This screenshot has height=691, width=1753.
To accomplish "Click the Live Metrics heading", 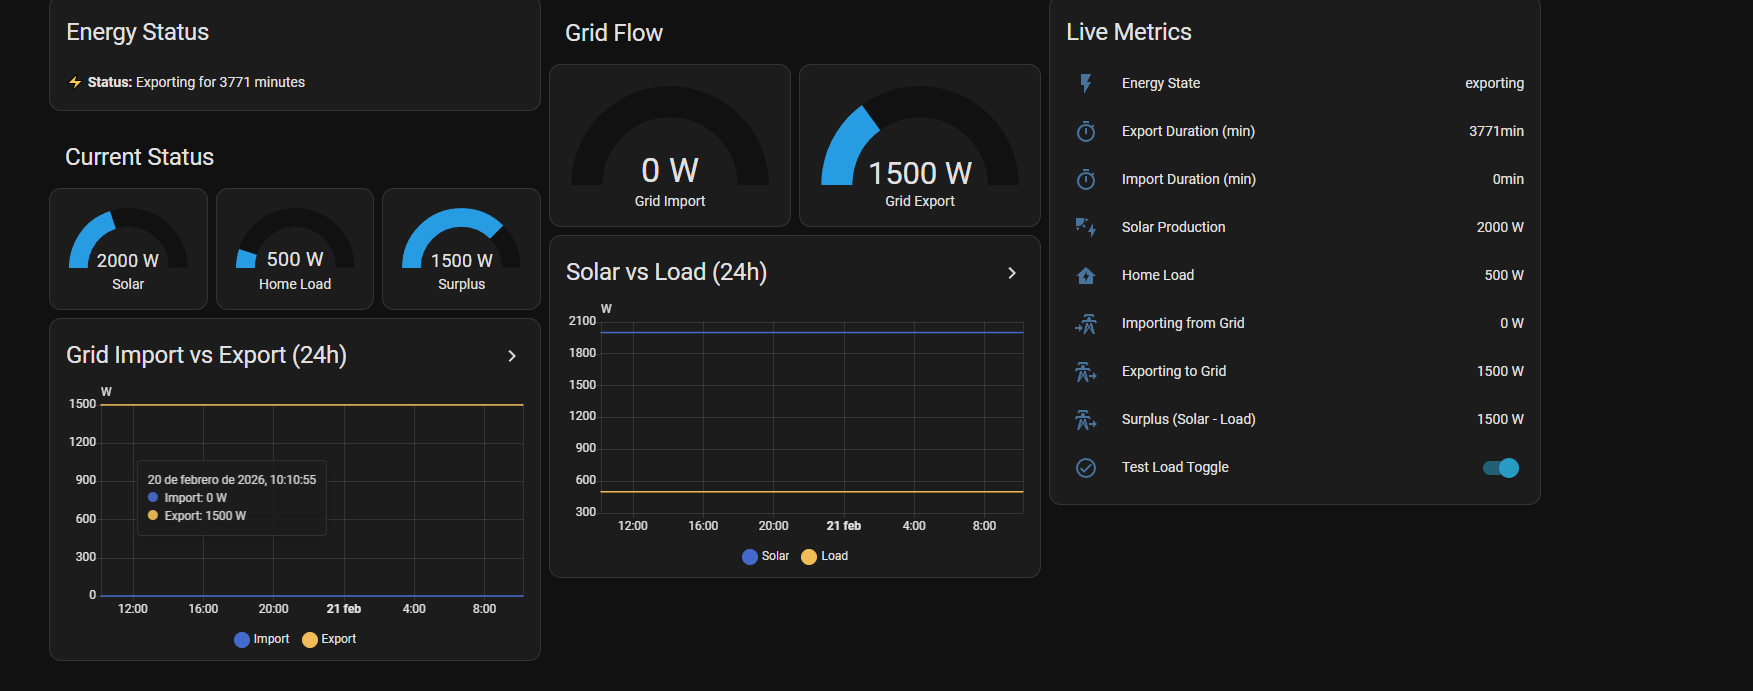I will 1129,32.
